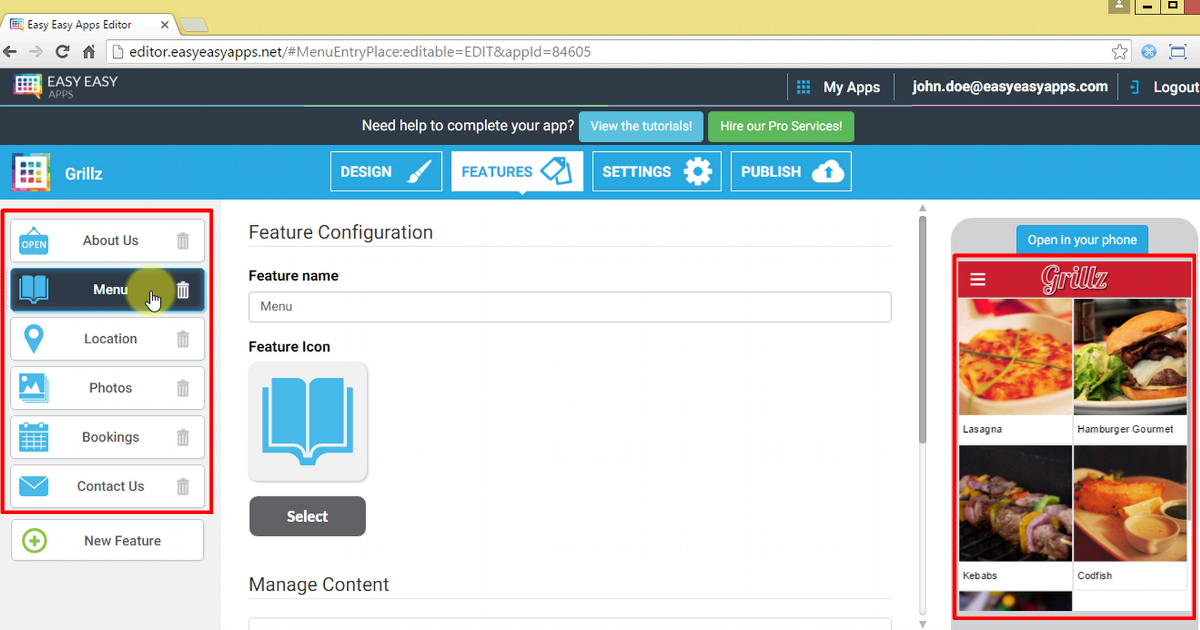The width and height of the screenshot is (1200, 630).
Task: Click View the tutorials button
Action: pos(640,127)
